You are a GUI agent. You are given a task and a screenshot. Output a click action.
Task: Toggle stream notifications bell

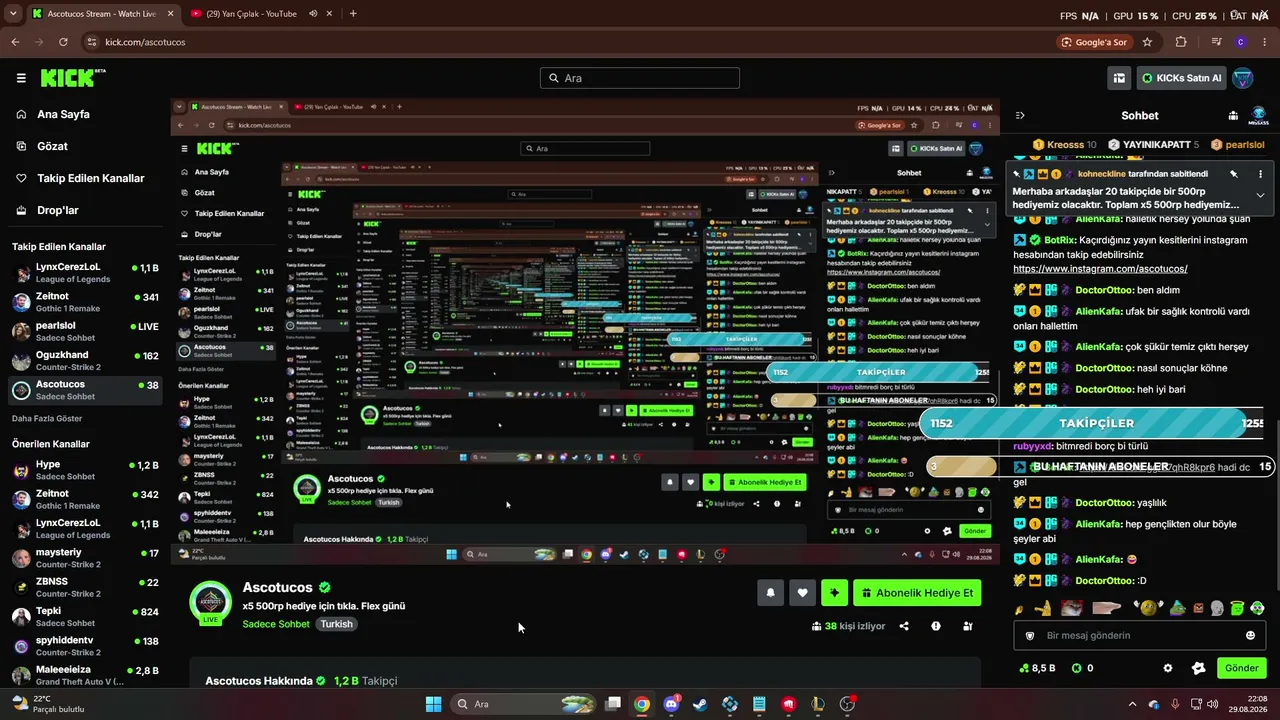770,593
